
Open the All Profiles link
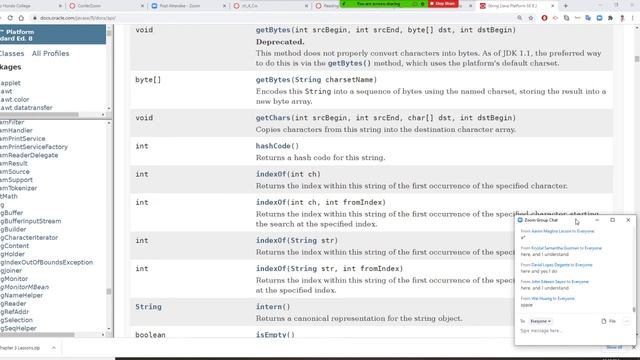50,53
